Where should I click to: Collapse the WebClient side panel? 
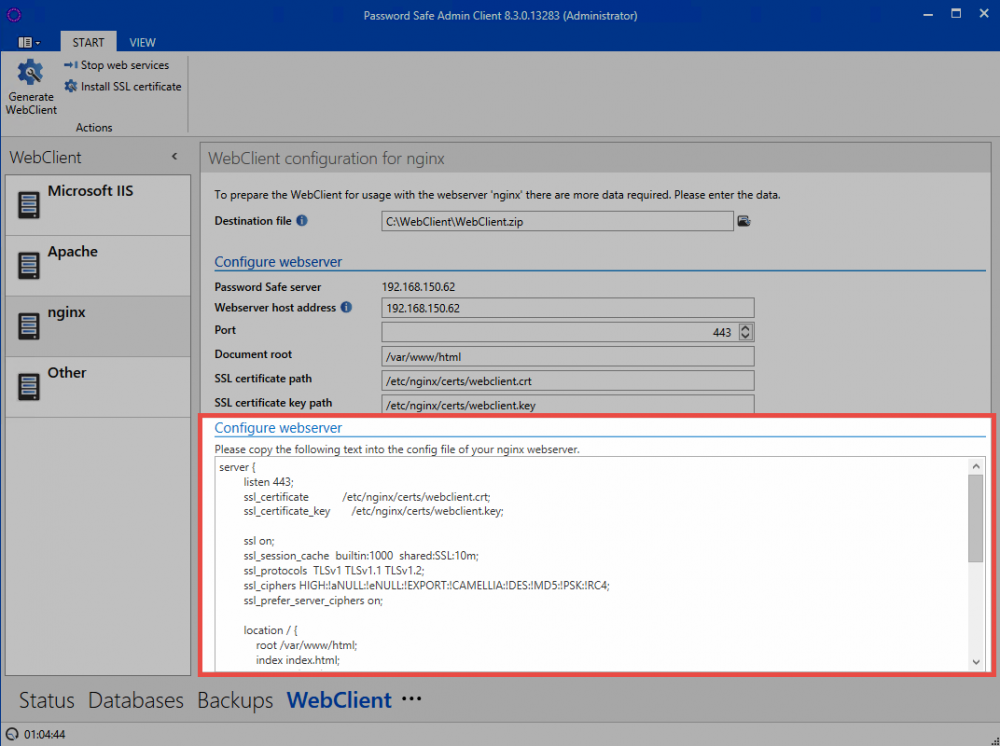click(175, 157)
